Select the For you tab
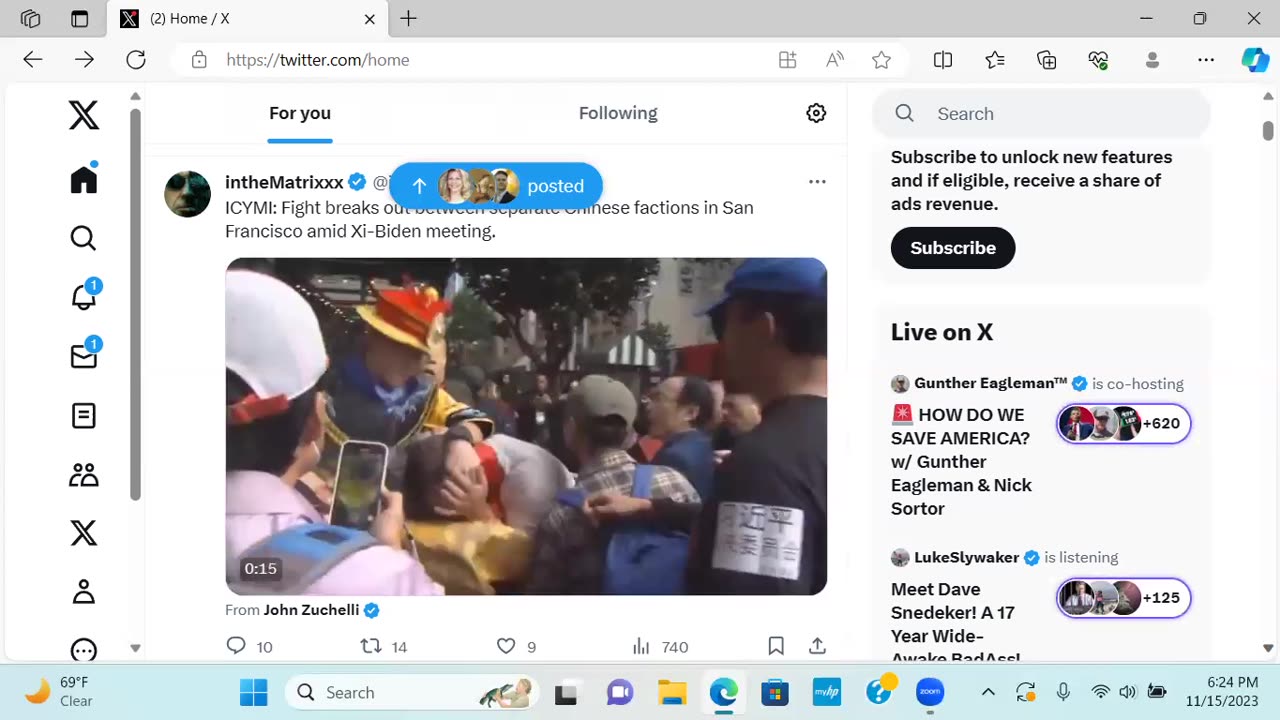This screenshot has height=720, width=1280. click(x=300, y=113)
